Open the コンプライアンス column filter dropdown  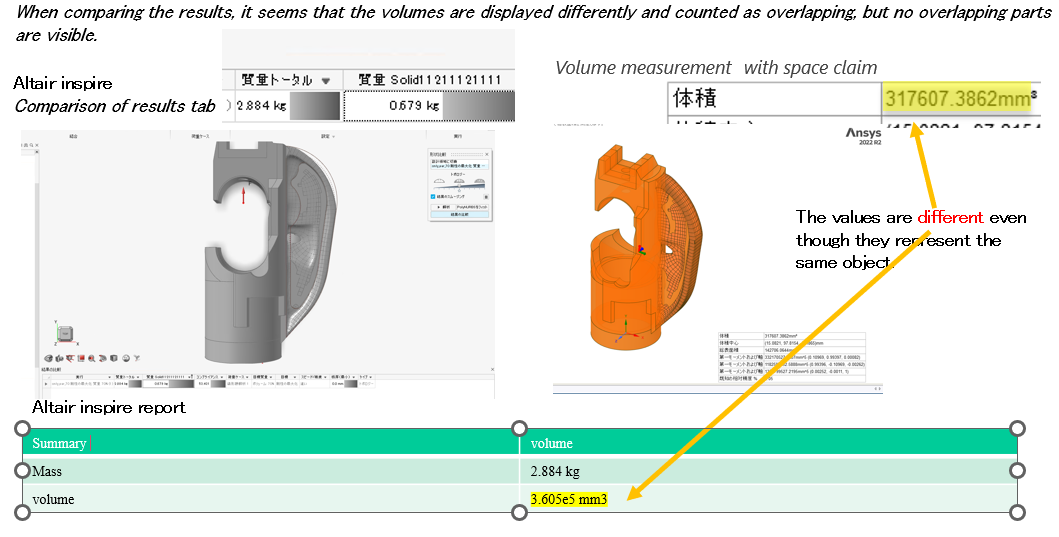pos(222,377)
